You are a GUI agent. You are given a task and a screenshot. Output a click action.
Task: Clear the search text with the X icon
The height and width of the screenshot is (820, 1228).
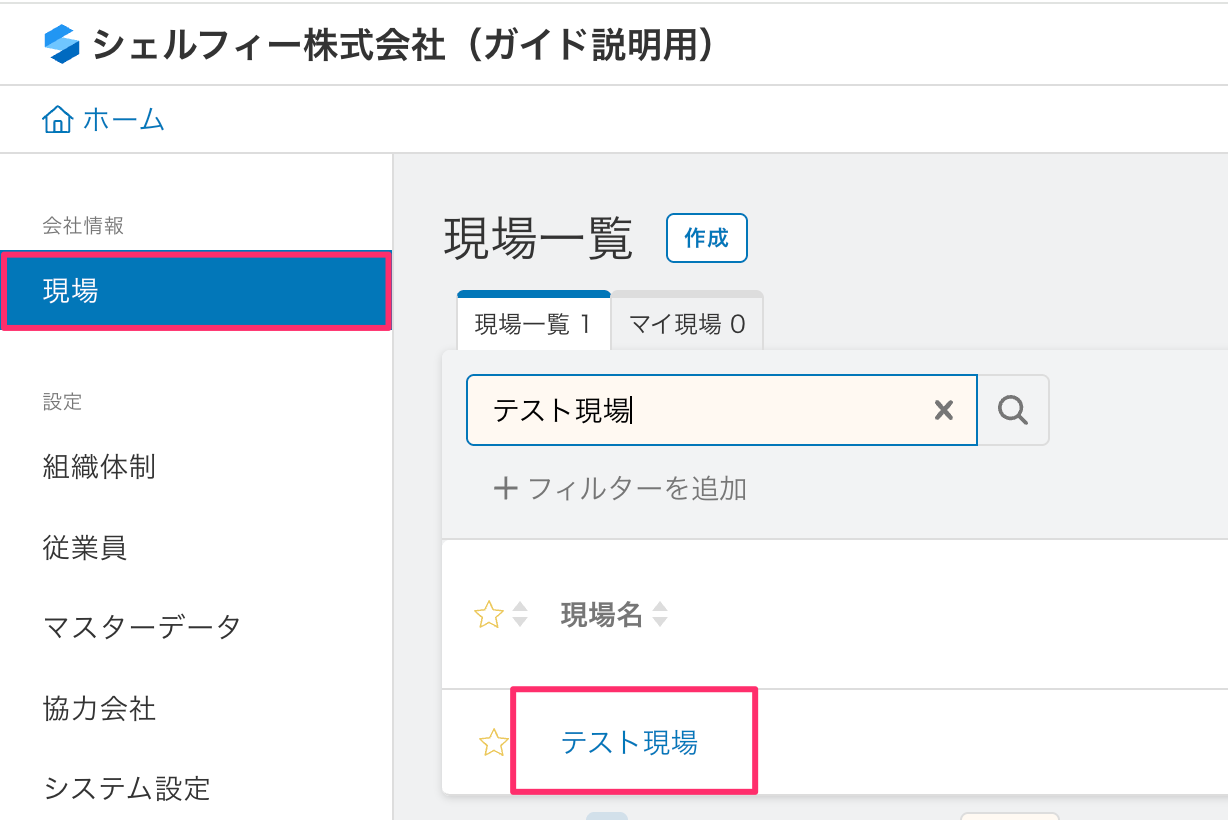click(943, 410)
